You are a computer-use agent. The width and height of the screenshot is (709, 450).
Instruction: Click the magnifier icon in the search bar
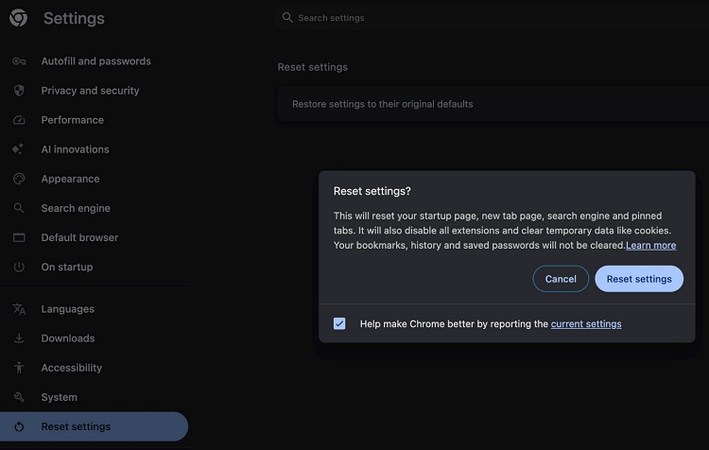click(x=287, y=18)
